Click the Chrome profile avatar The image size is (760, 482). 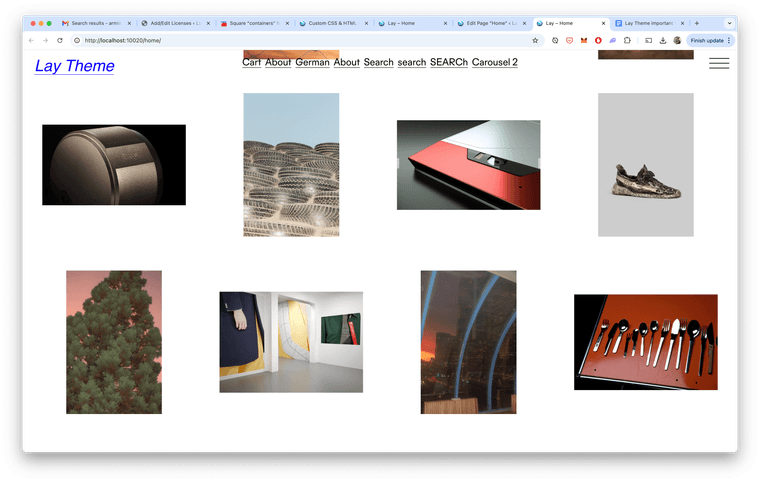(677, 40)
